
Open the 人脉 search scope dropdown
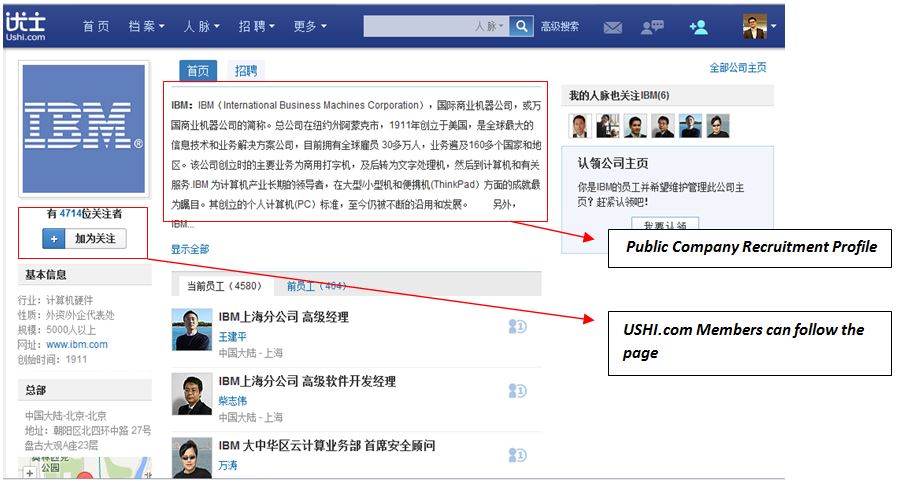(x=489, y=26)
